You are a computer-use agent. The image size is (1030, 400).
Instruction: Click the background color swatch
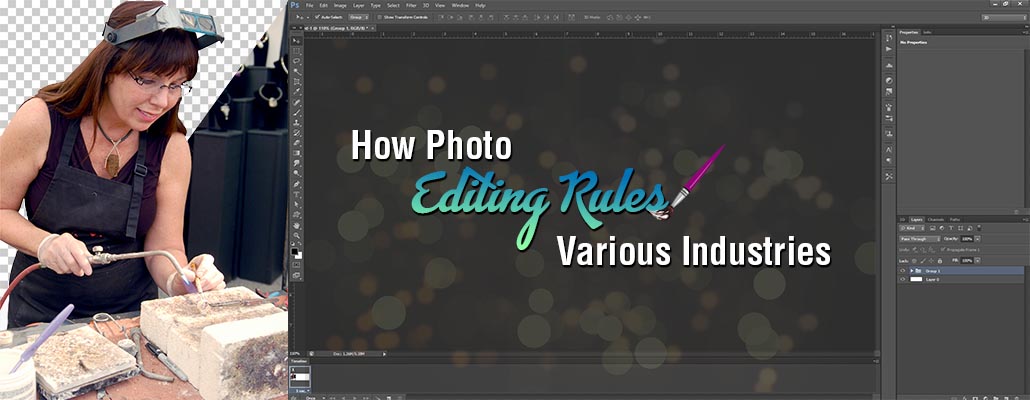[x=299, y=254]
